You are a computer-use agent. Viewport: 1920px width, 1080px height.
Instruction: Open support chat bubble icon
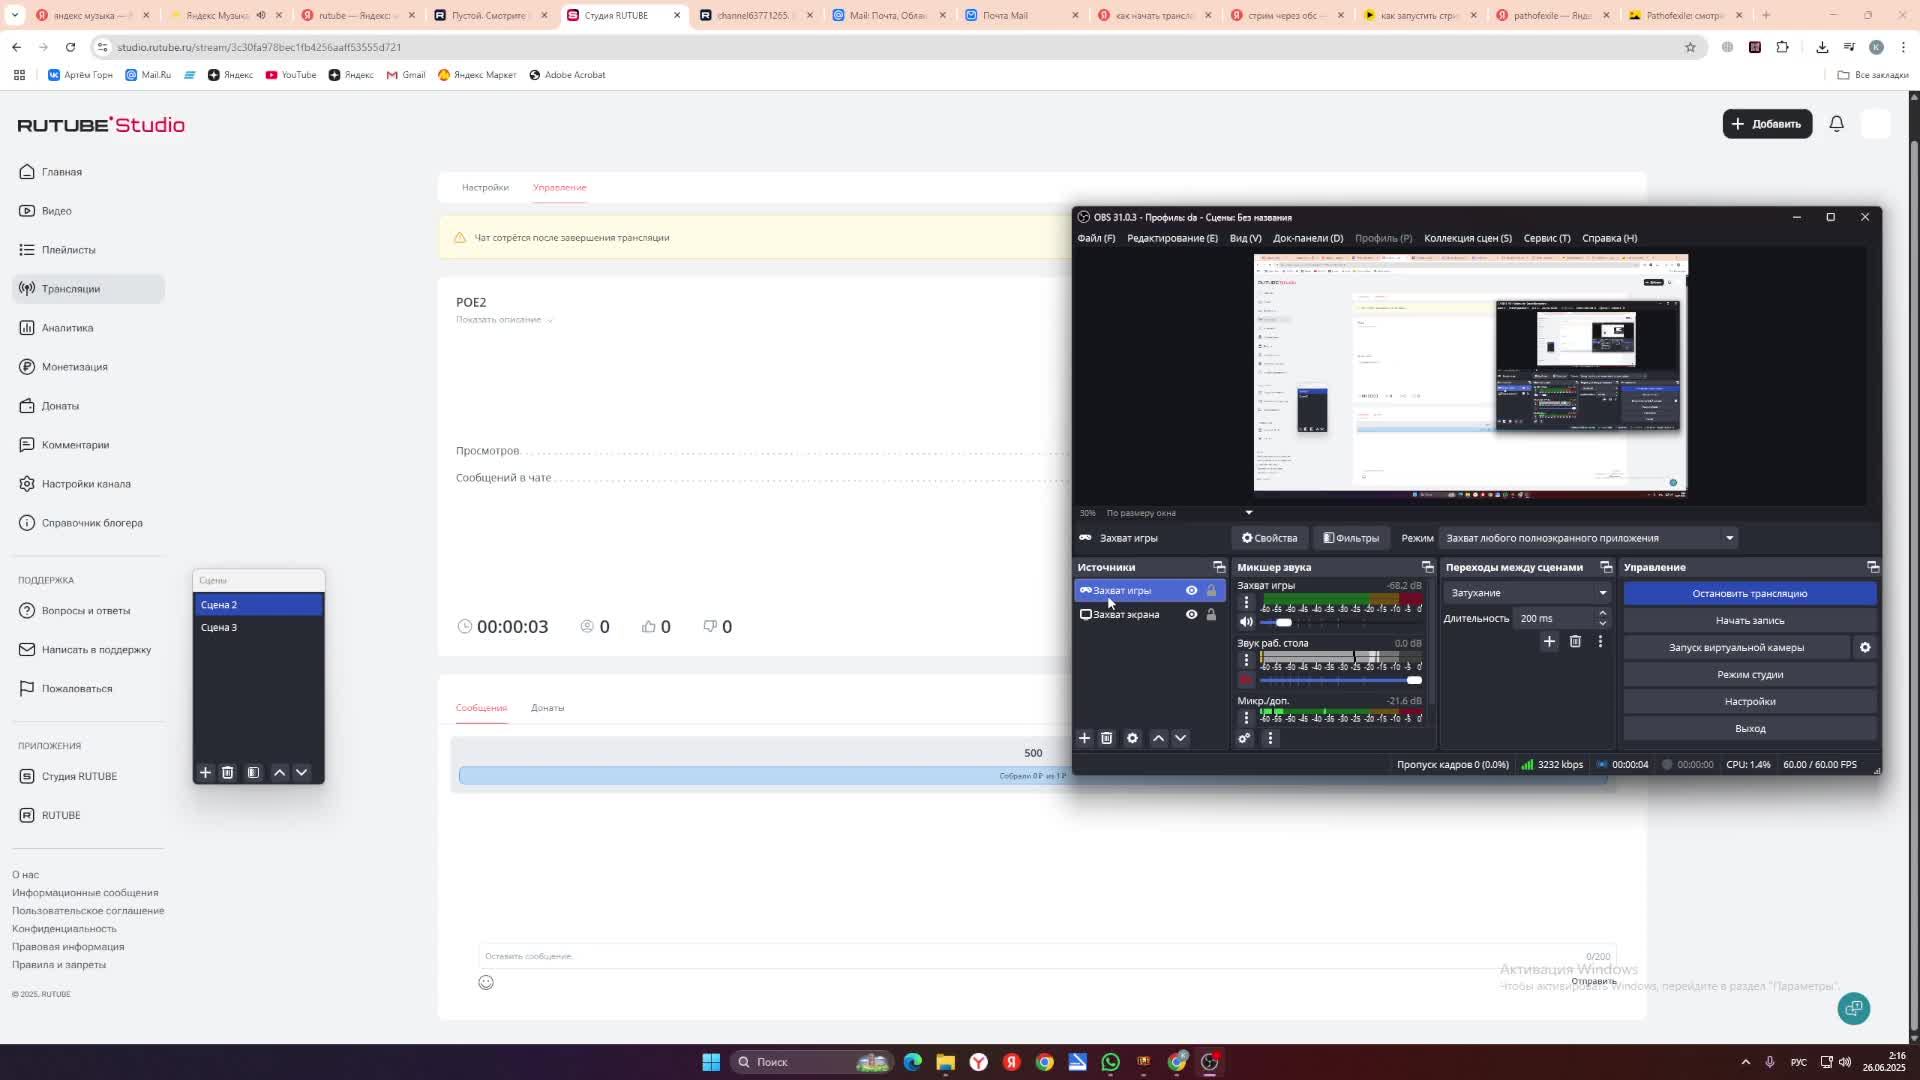pyautogui.click(x=1854, y=1008)
